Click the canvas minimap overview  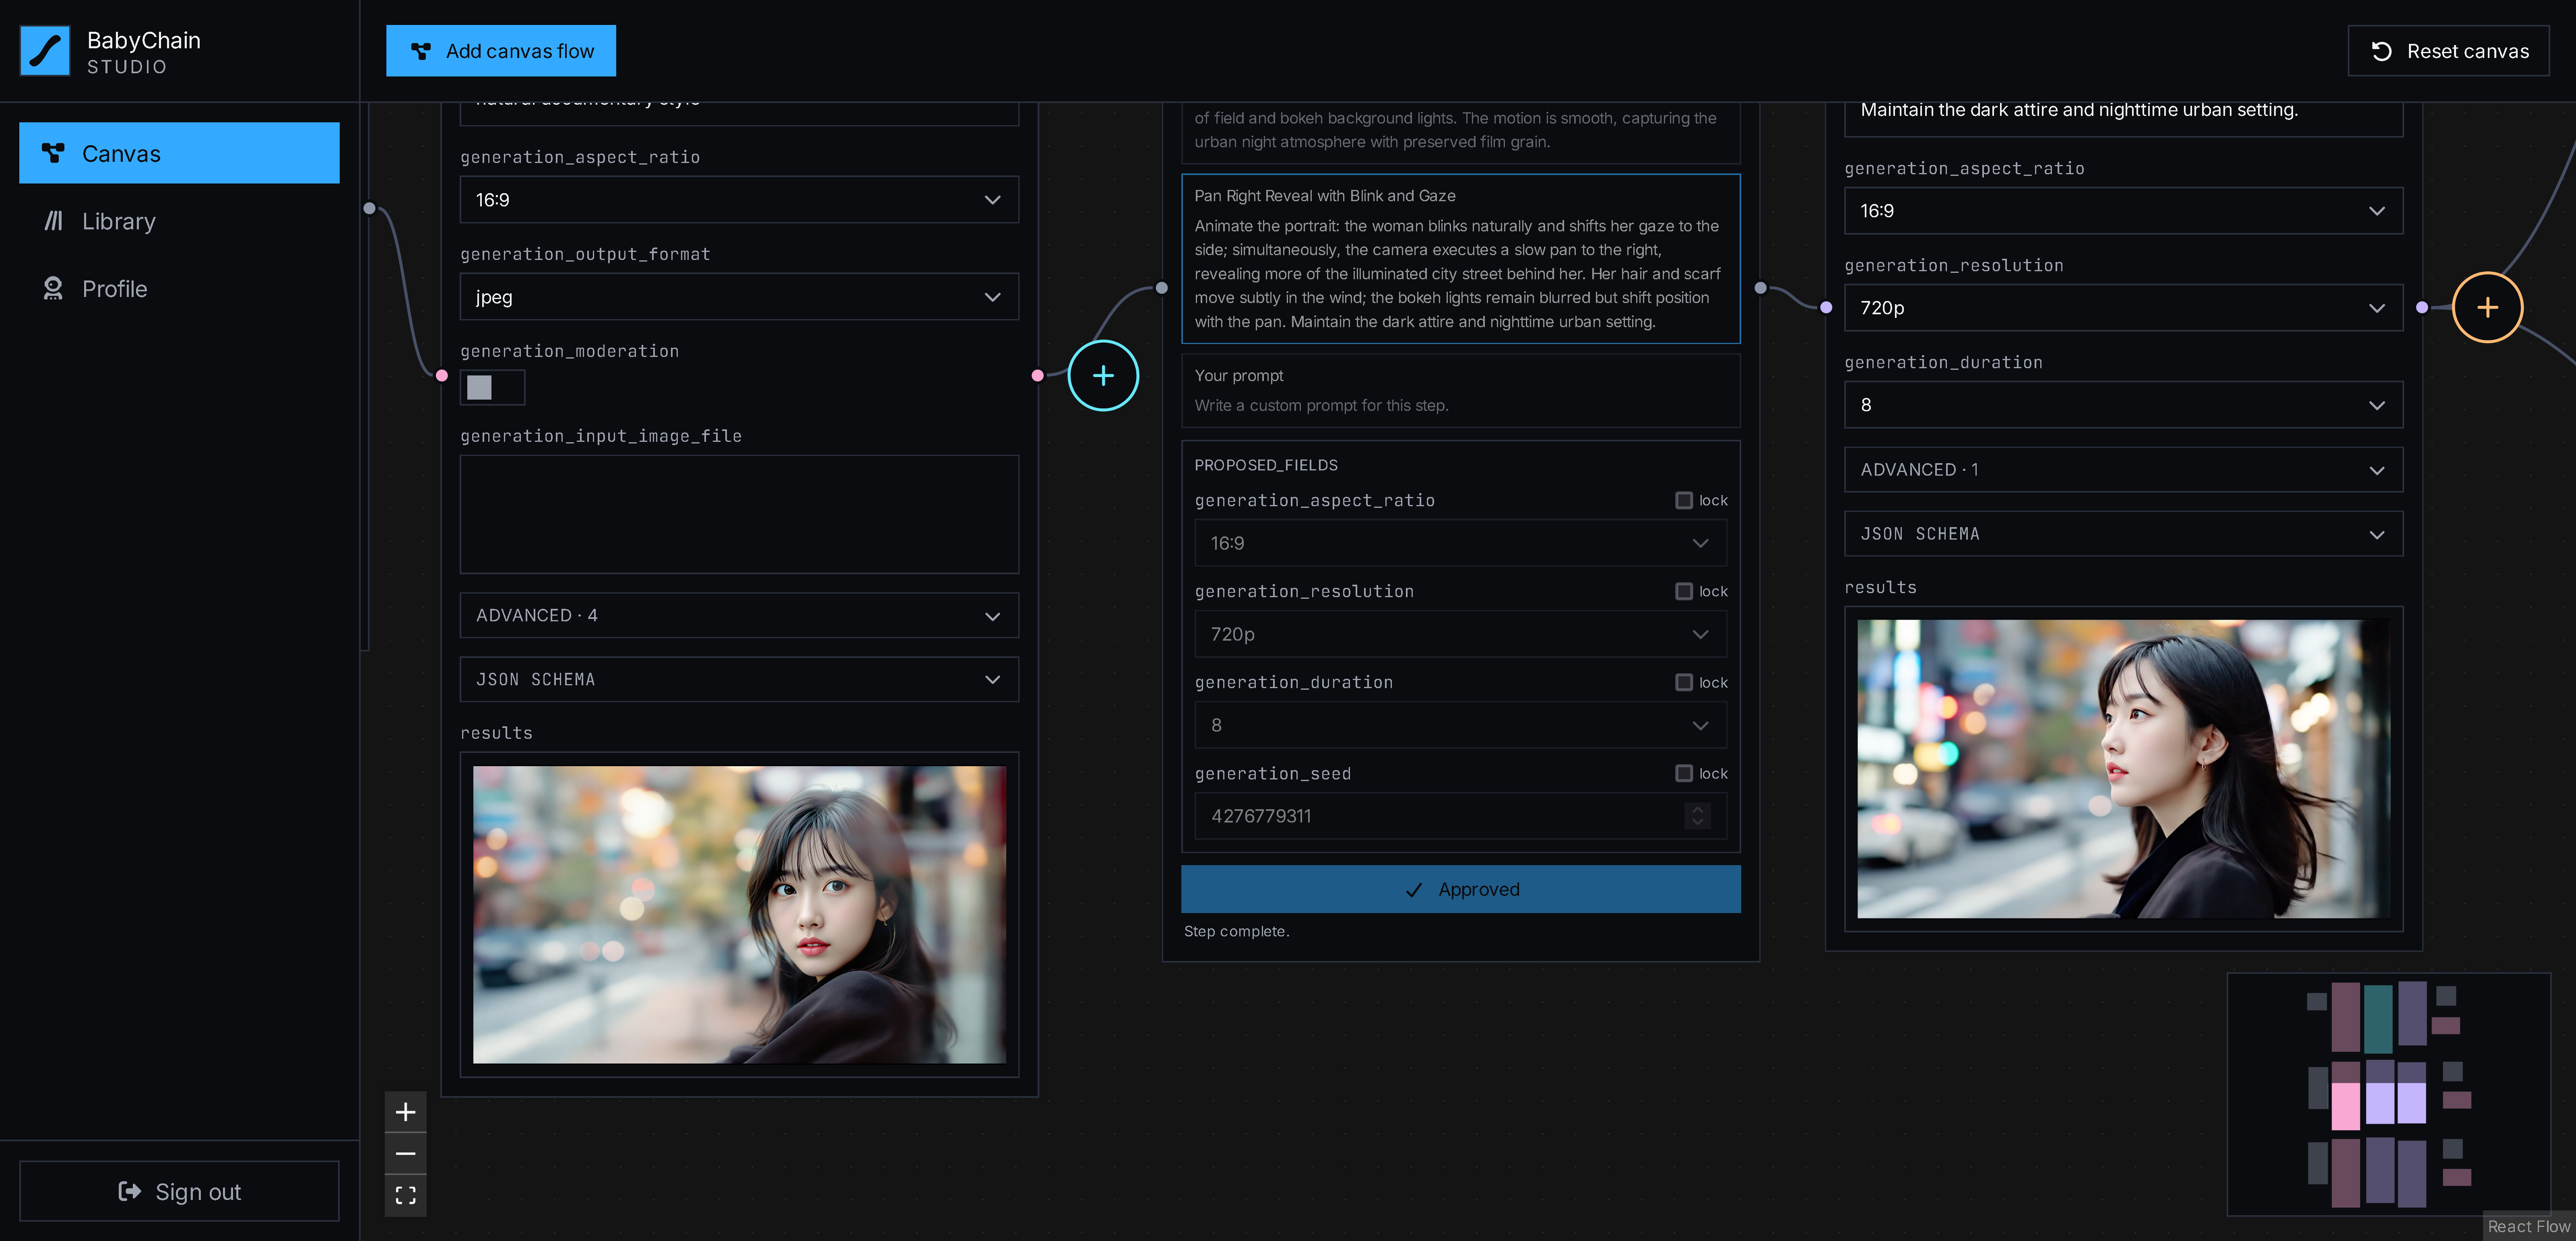click(x=2388, y=1094)
